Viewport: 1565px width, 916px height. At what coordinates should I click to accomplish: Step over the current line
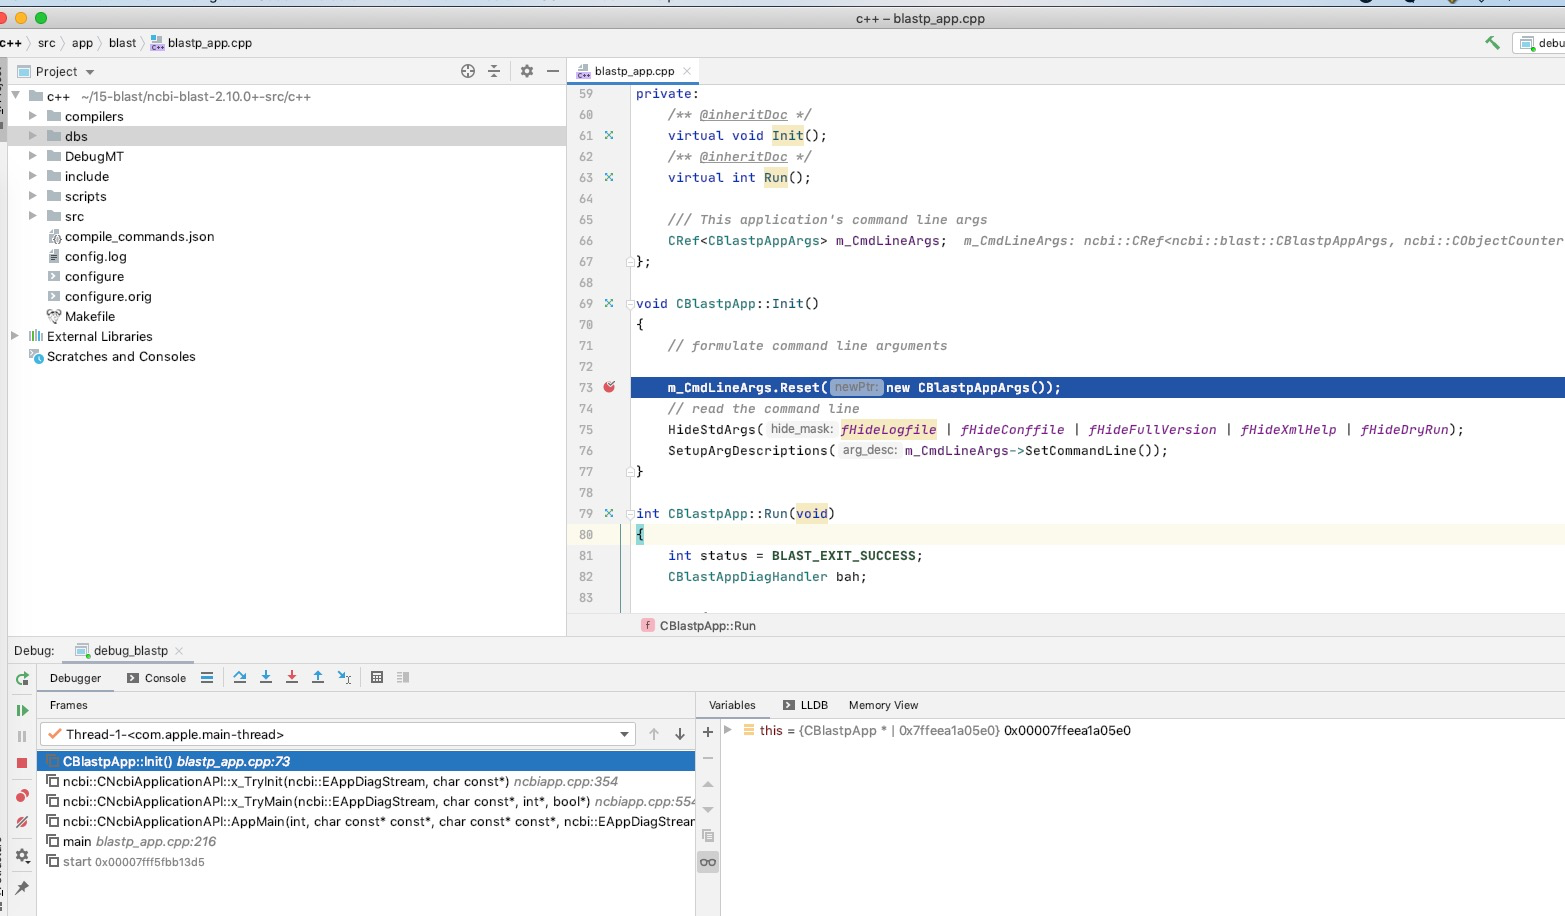pos(240,678)
